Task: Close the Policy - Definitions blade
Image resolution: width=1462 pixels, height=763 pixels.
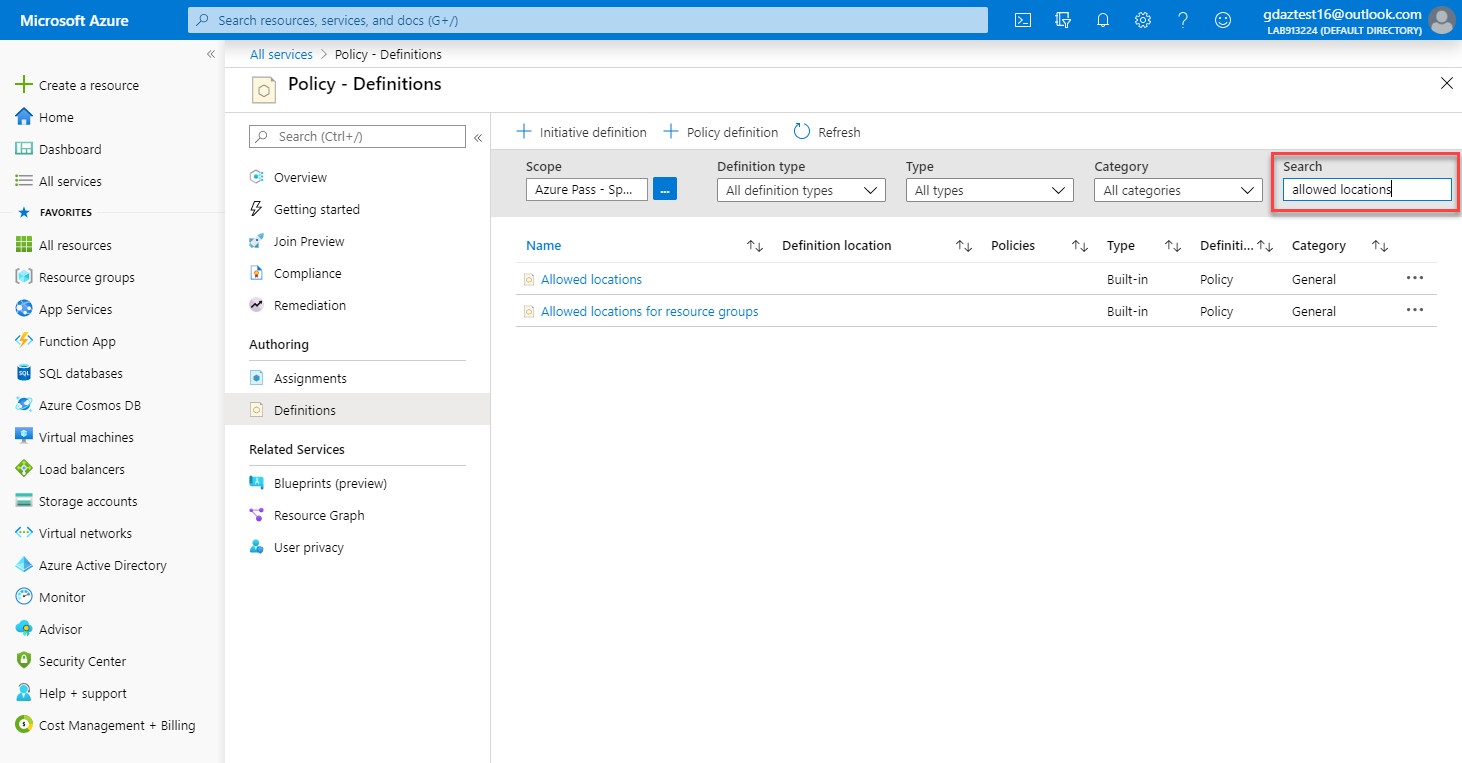Action: point(1446,84)
